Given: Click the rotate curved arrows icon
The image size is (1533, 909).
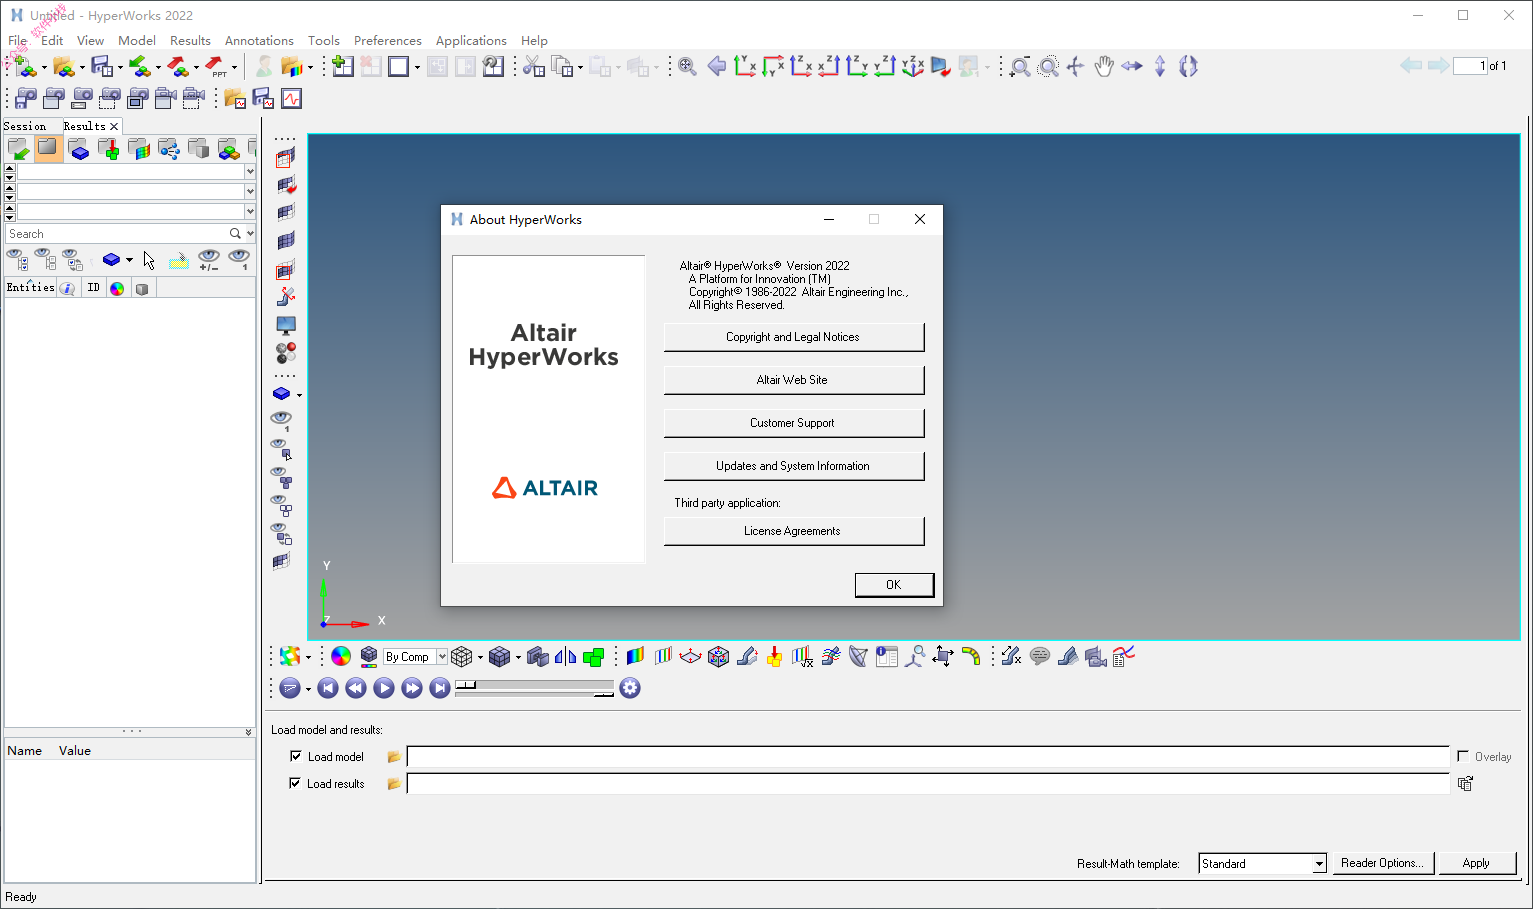Looking at the screenshot, I should coord(1188,67).
